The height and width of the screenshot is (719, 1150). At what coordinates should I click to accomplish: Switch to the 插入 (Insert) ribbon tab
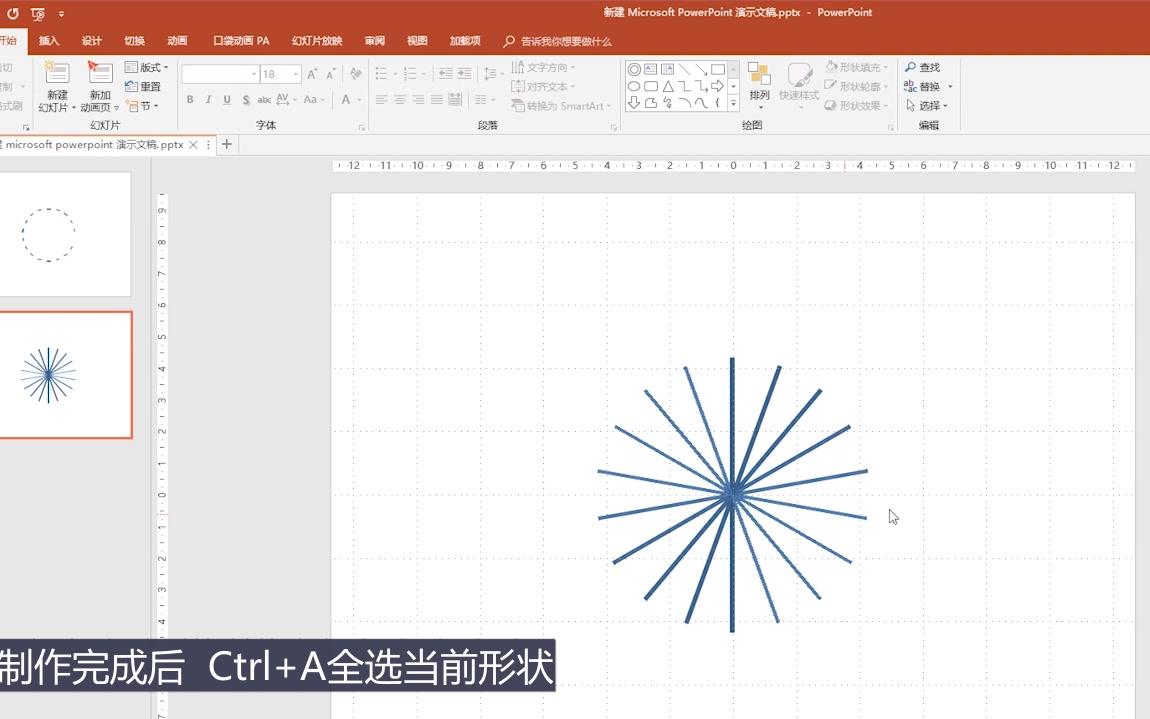coord(48,41)
